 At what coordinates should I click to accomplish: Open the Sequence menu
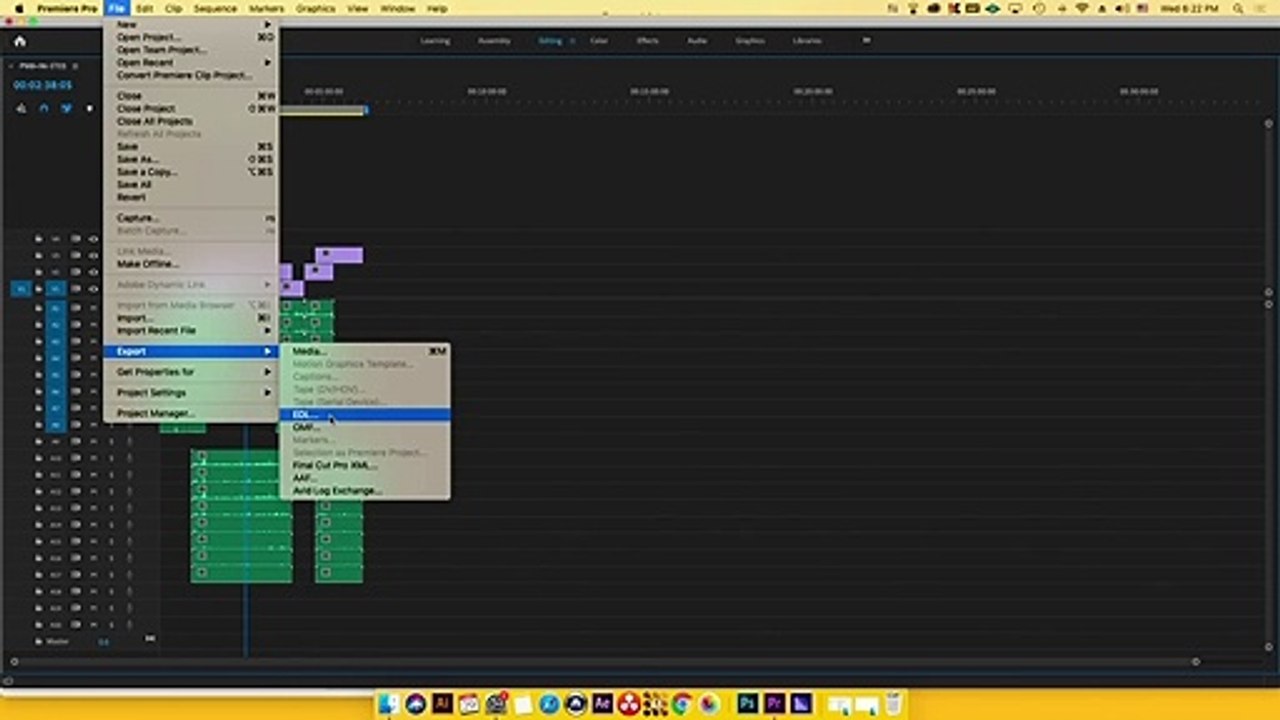pos(215,8)
